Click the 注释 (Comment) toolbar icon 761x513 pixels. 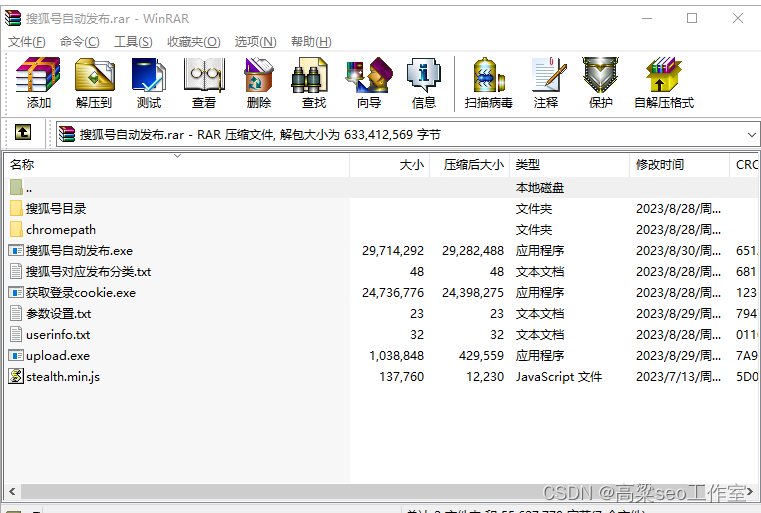[x=549, y=75]
